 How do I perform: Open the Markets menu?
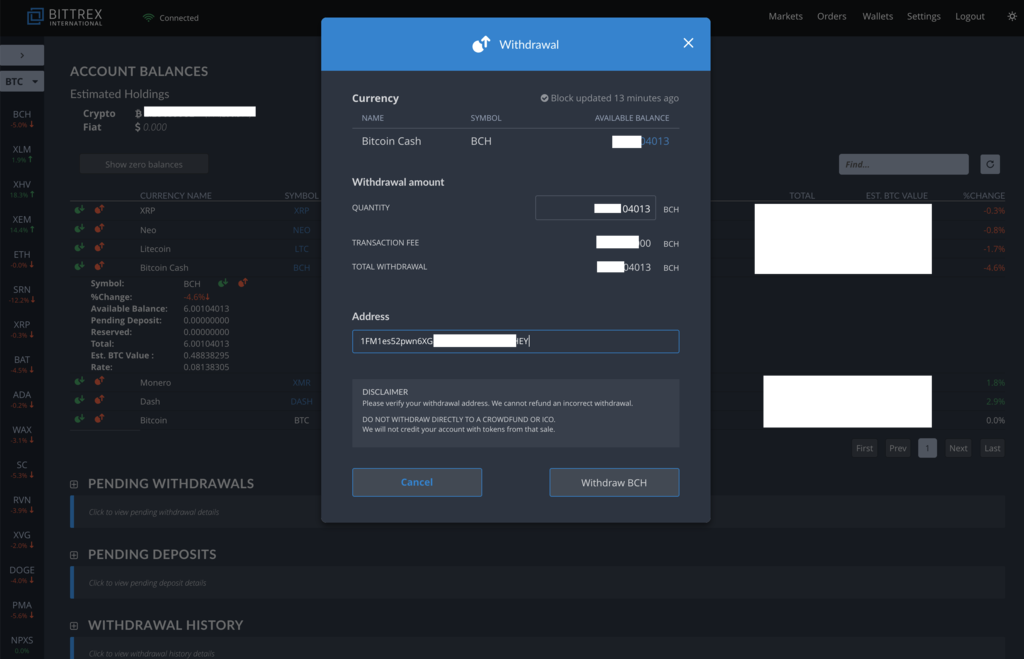click(785, 16)
